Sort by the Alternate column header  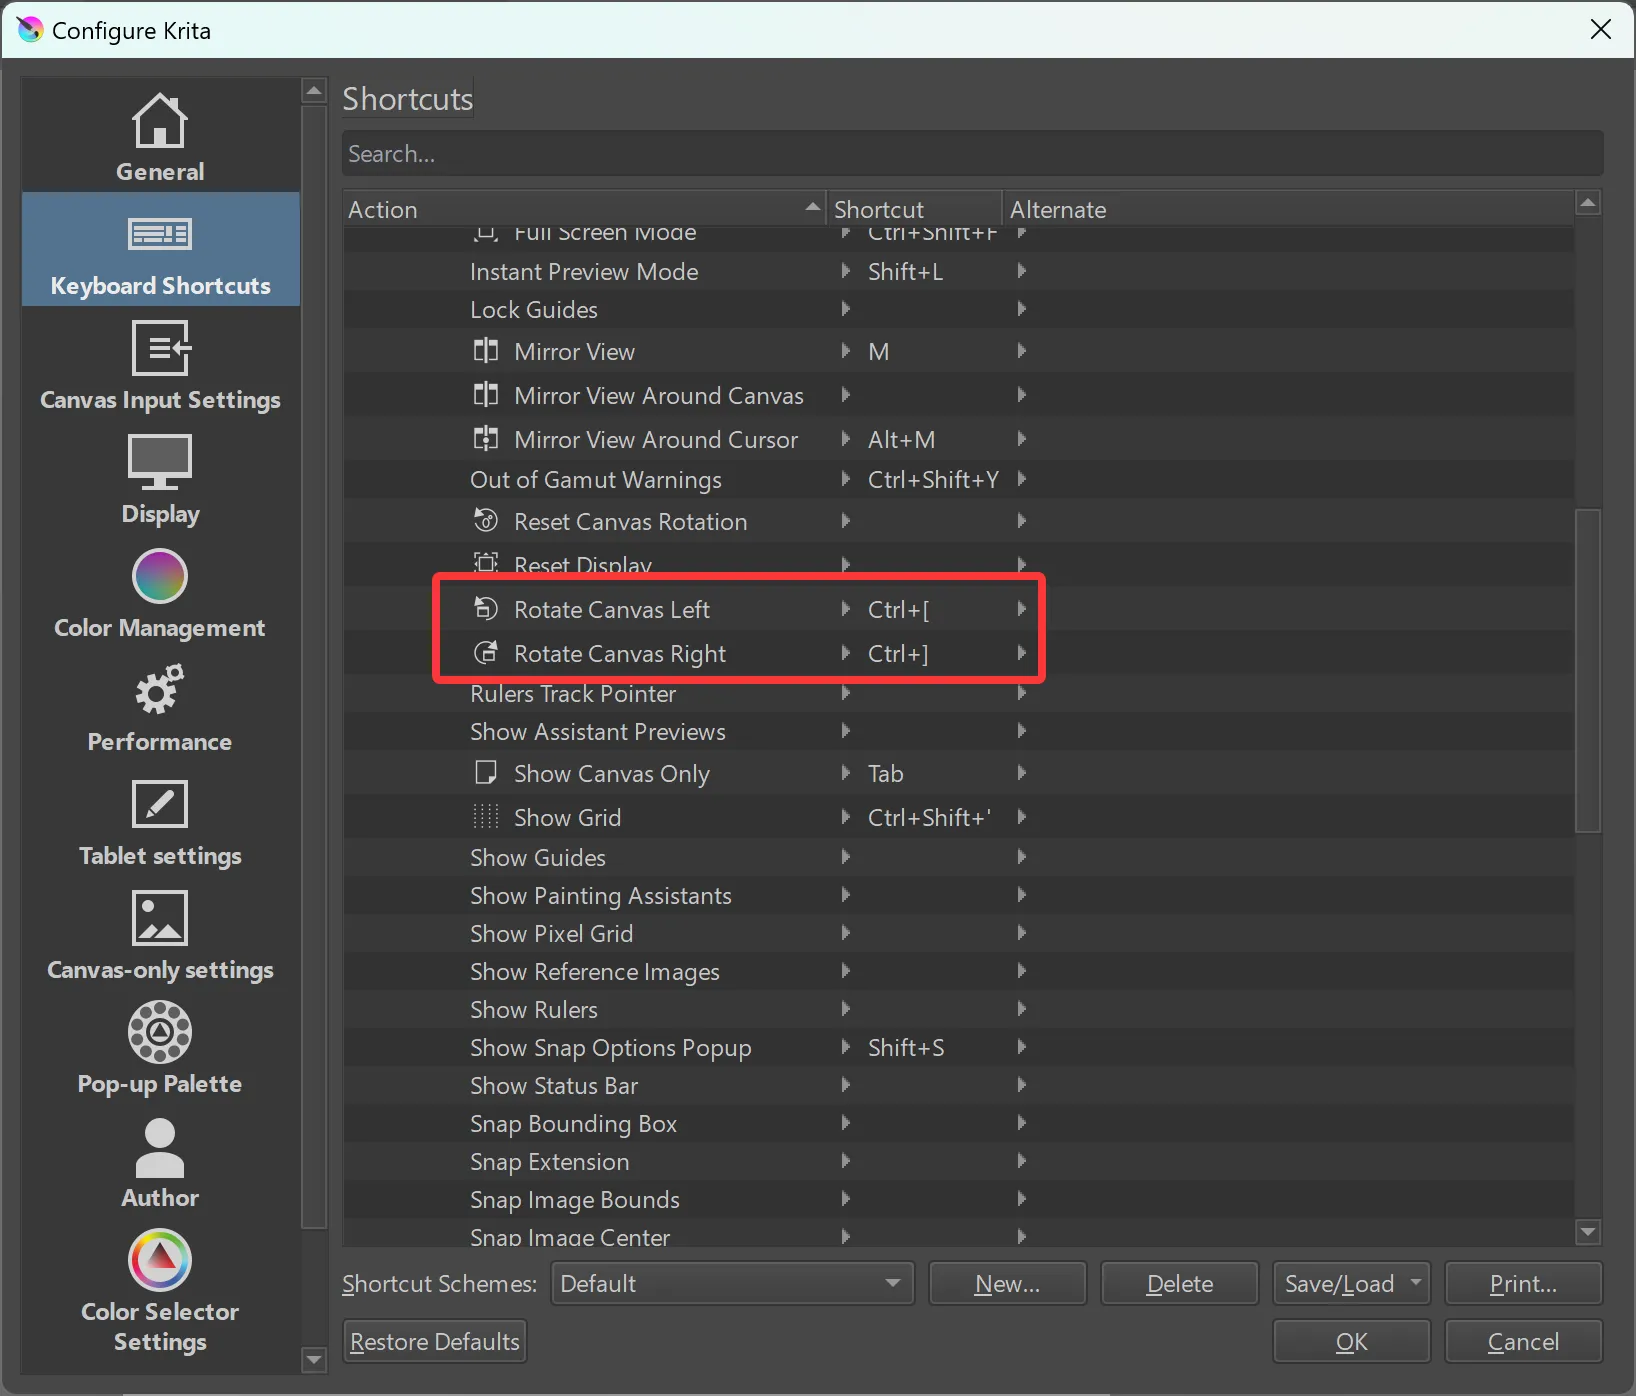click(x=1288, y=209)
